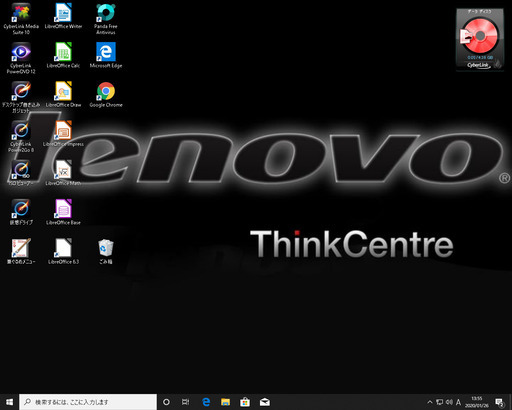Open LibreOffice Draw desktop shortcut

[63, 95]
